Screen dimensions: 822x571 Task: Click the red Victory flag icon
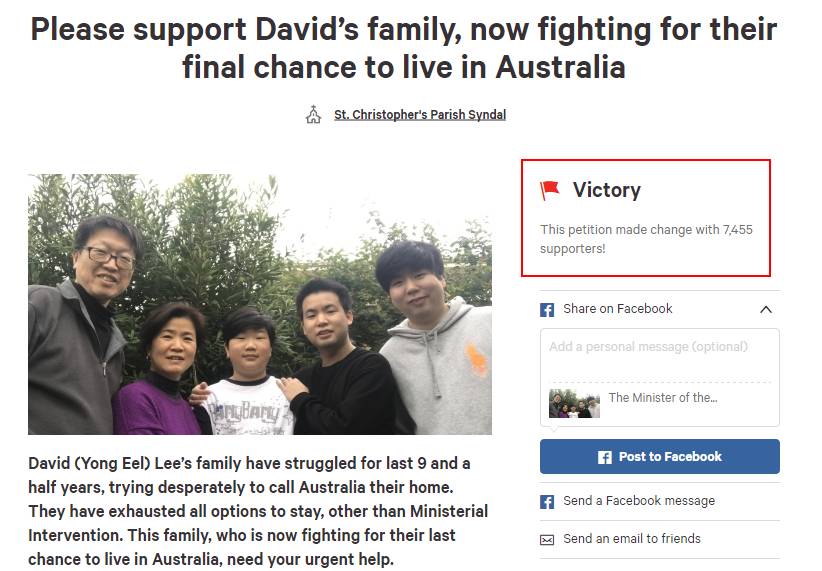pyautogui.click(x=549, y=190)
